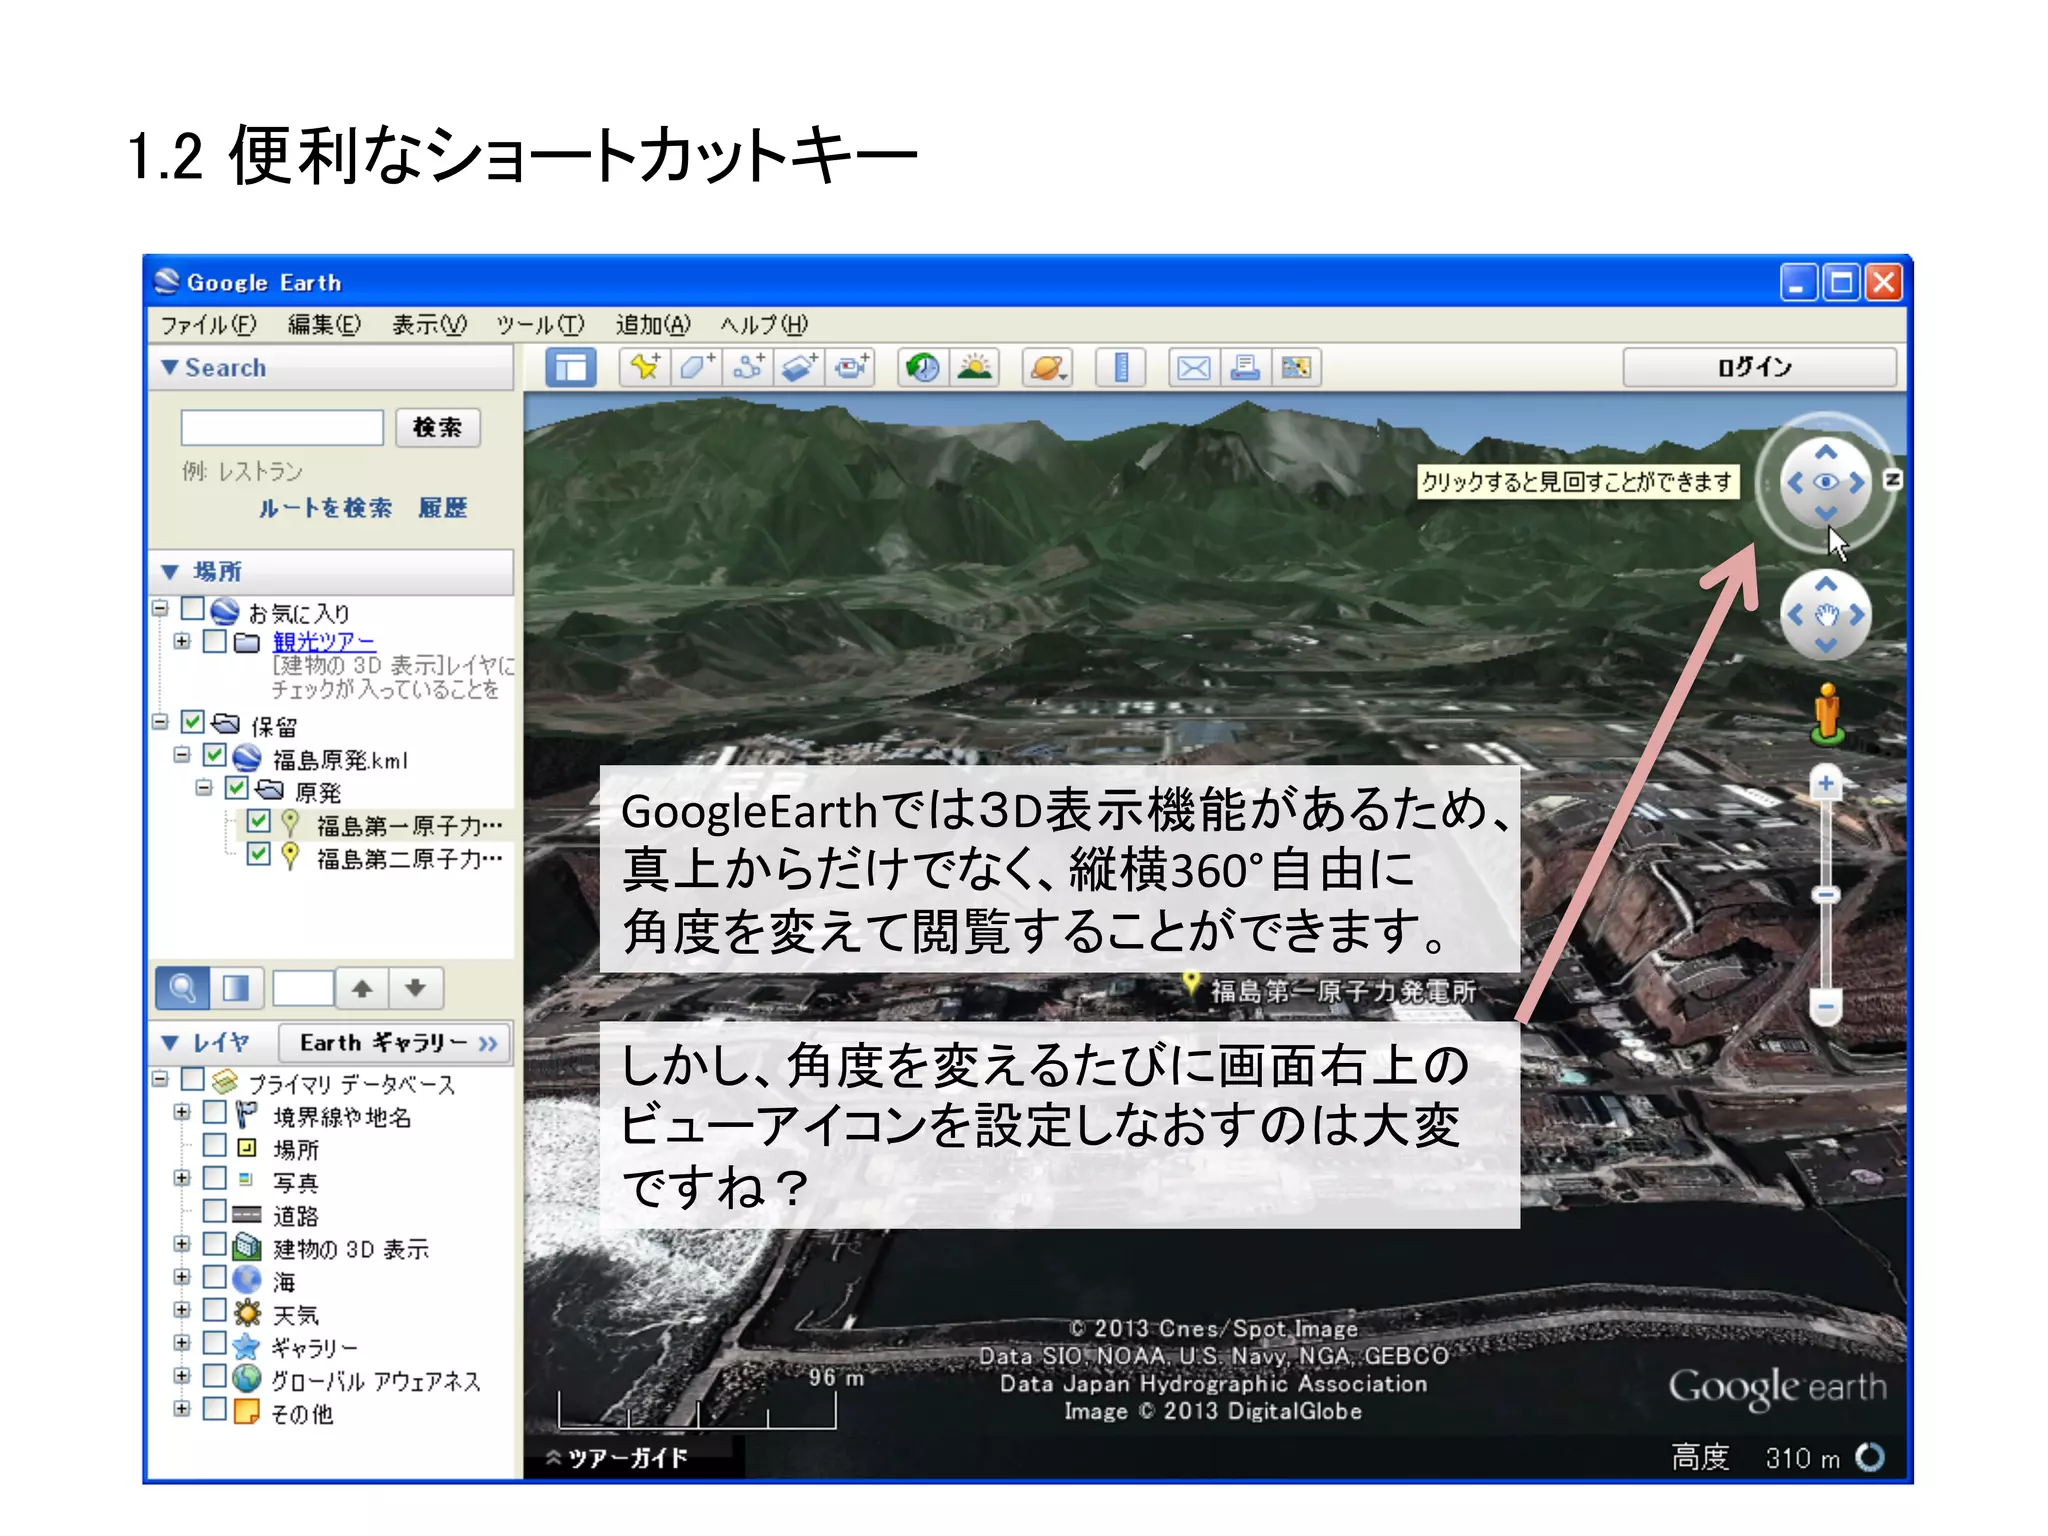Expand the 天気 layer node
This screenshot has height=1536, width=2048.
click(182, 1310)
